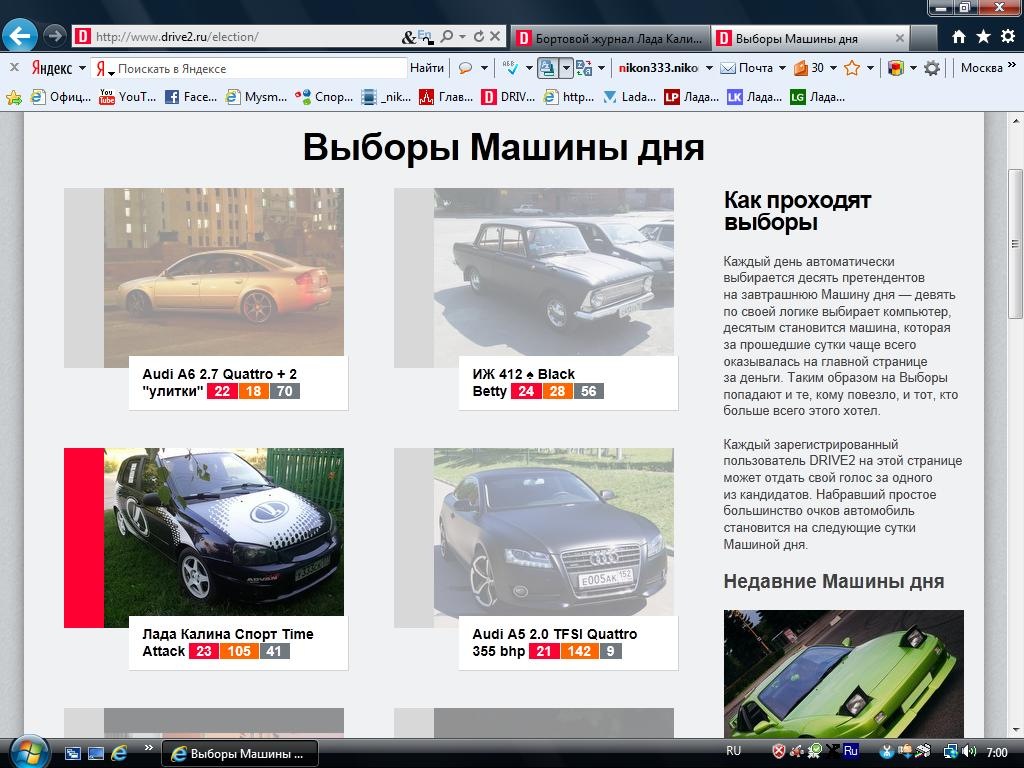Click the address bar search magnifier icon
This screenshot has height=768, width=1024.
click(447, 37)
